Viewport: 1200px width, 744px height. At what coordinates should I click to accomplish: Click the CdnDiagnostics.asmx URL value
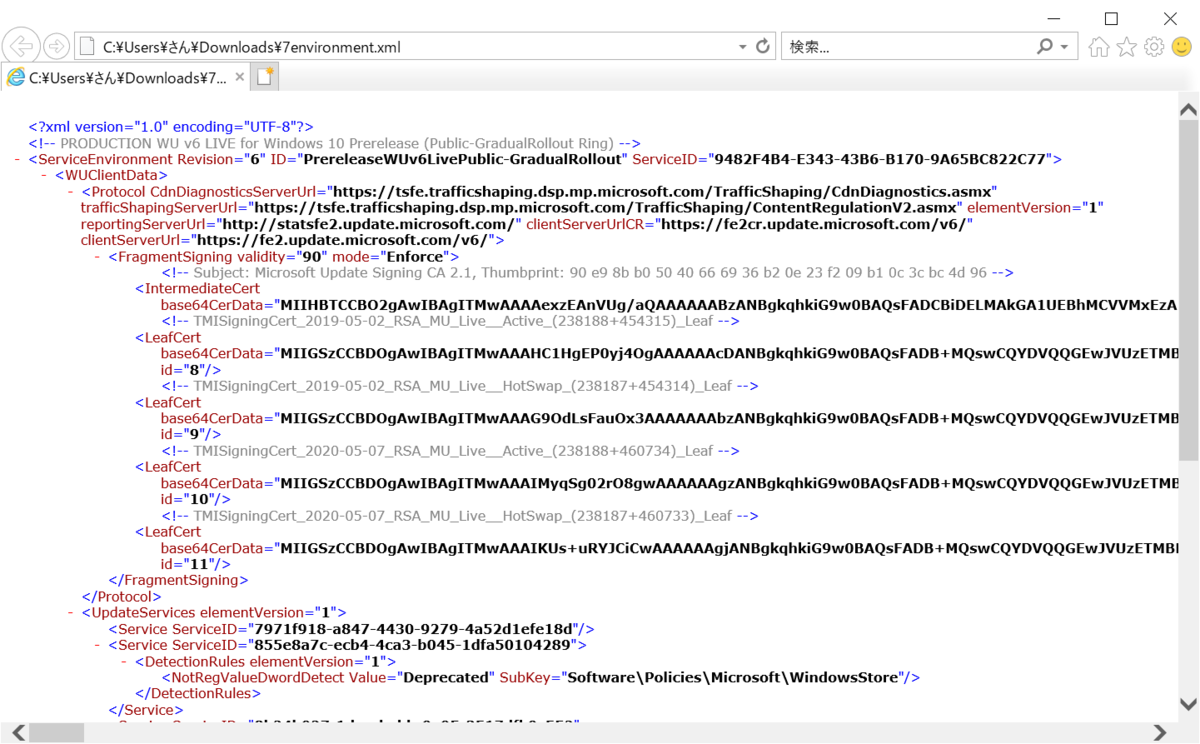coord(663,191)
